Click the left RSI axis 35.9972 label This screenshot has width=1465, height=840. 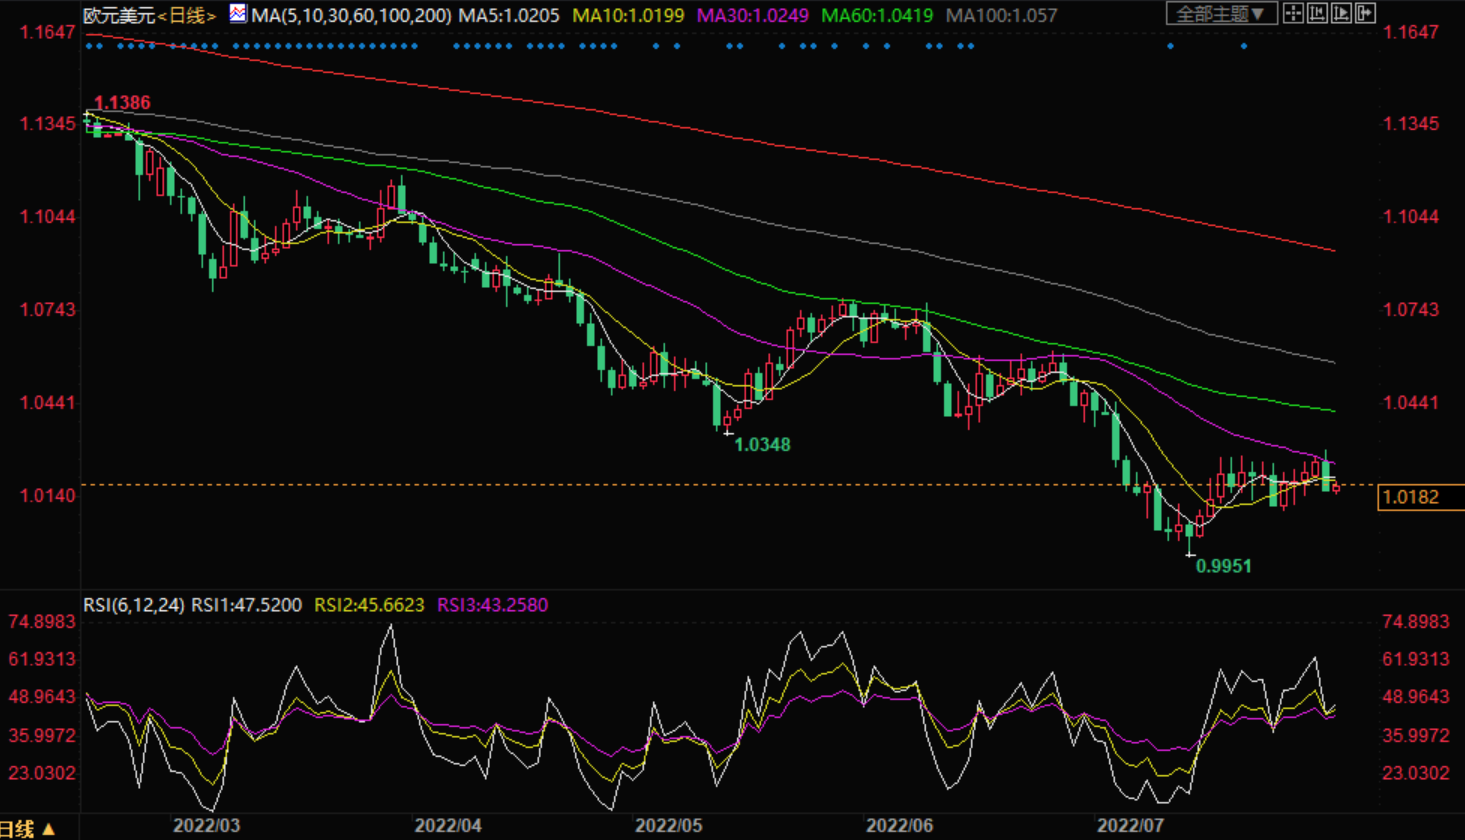click(x=42, y=735)
